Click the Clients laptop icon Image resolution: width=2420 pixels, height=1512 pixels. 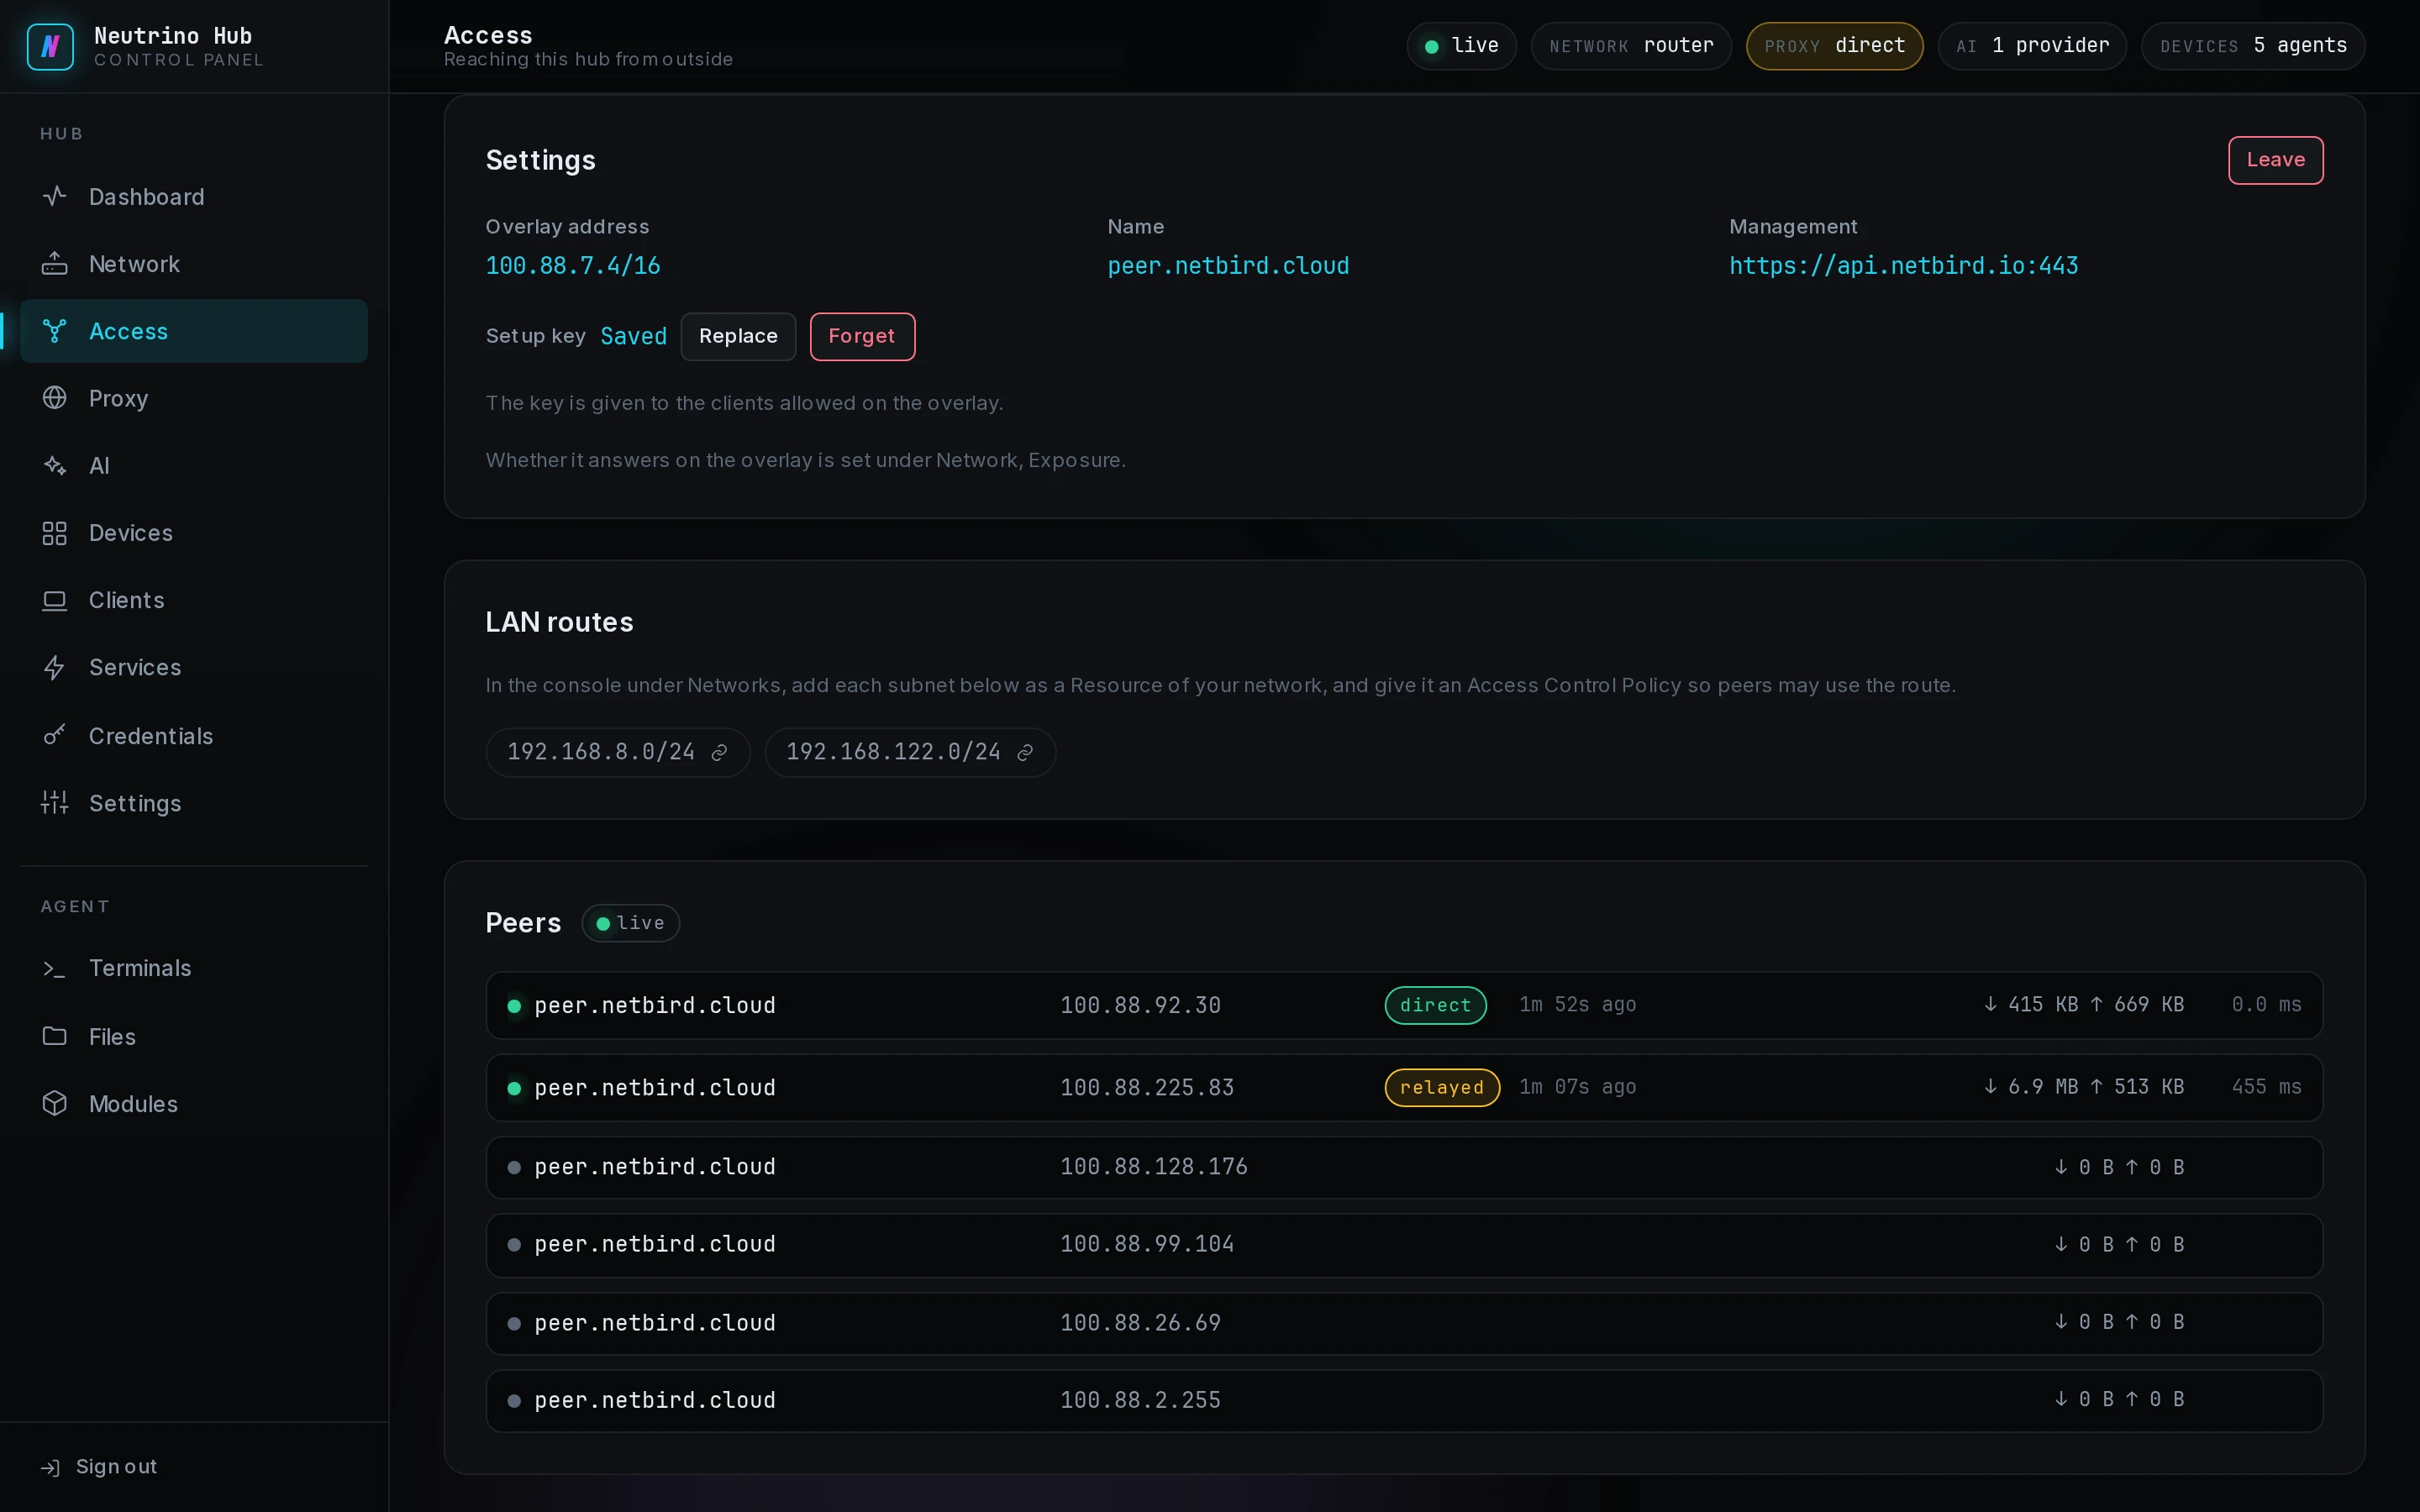pyautogui.click(x=55, y=600)
